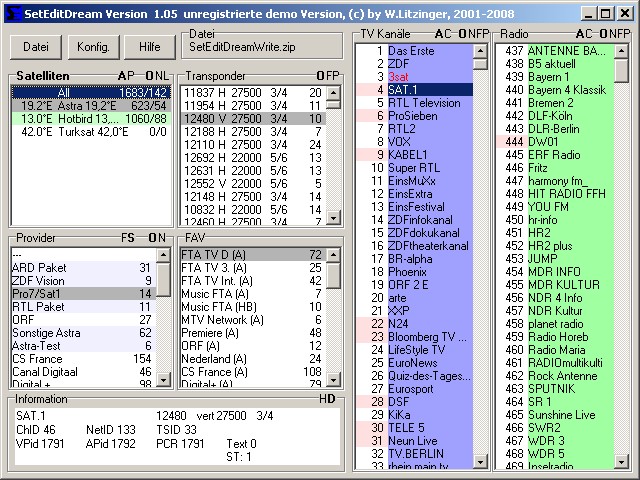Select transponder 11837 H 27500
The width and height of the screenshot is (640, 480).
tap(253, 93)
